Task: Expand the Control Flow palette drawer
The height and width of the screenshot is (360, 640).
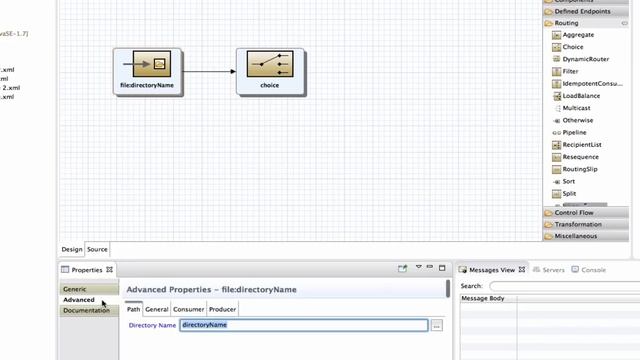Action: 585,213
